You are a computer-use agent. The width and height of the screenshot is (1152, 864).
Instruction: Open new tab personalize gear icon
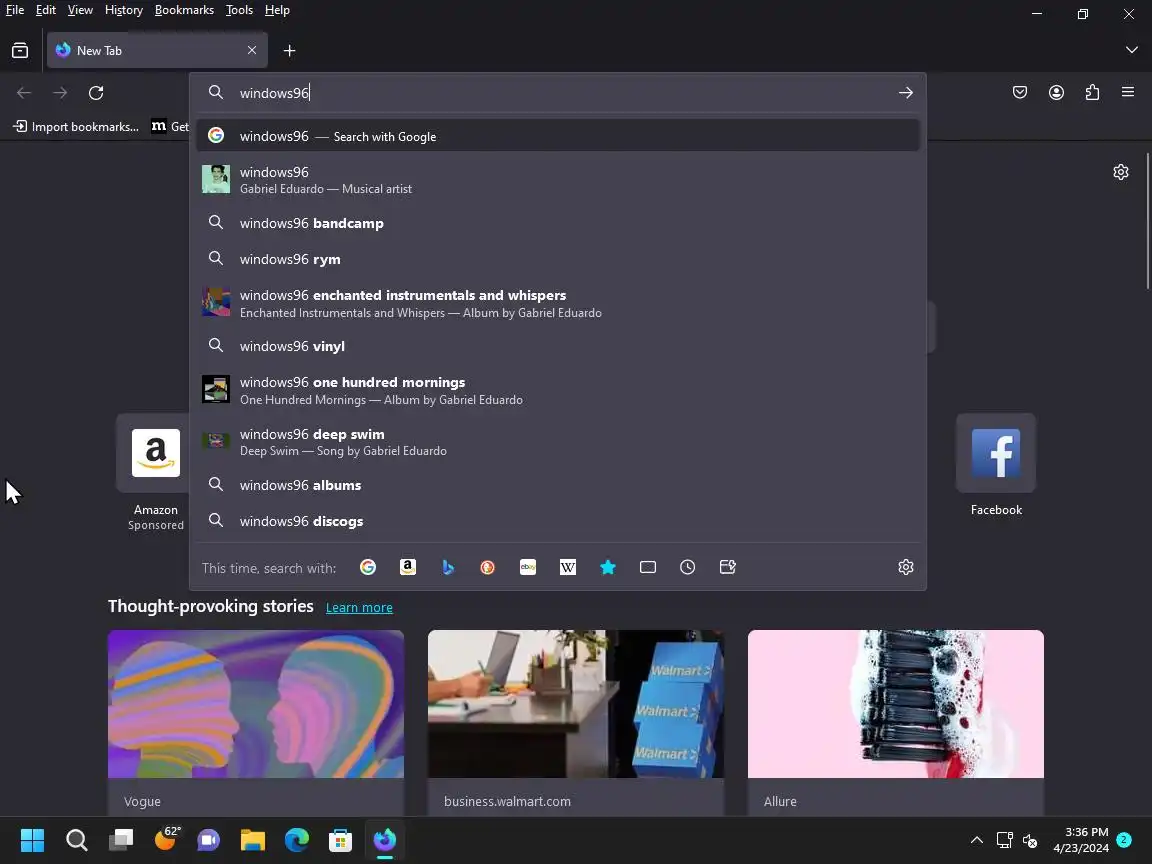[1120, 172]
